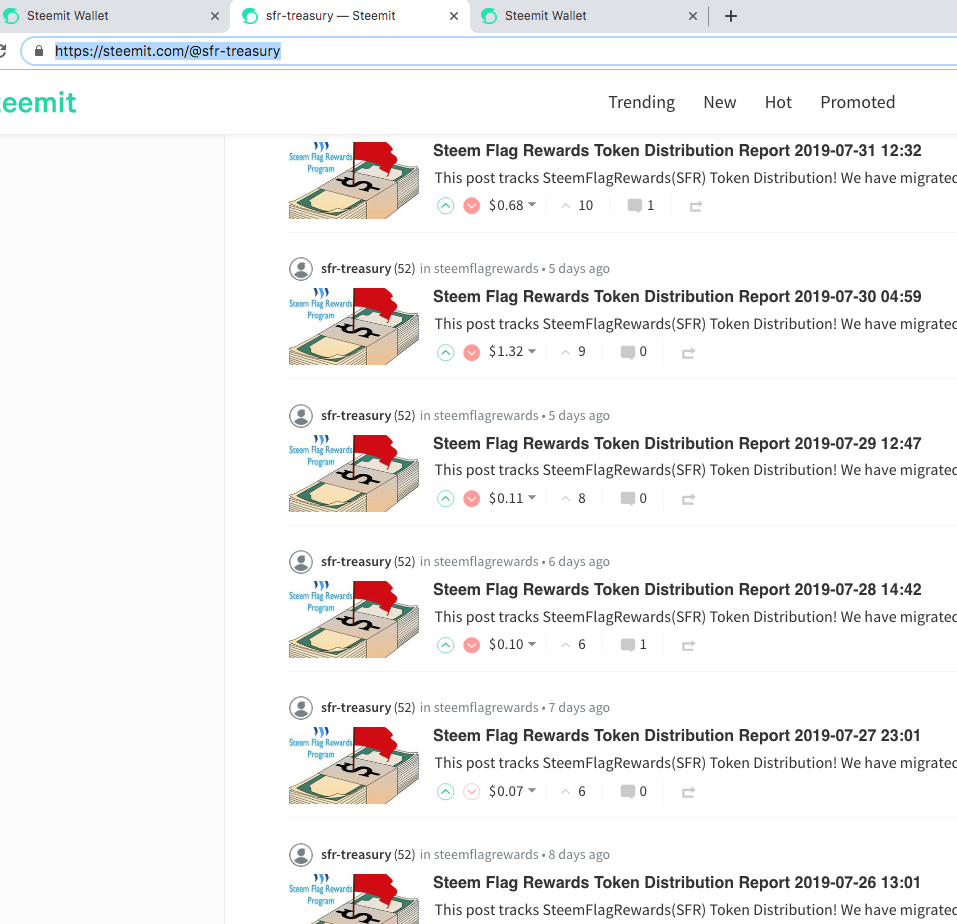This screenshot has height=924, width=957.
Task: Open the thumbnail image of the 07-30 post
Action: click(x=354, y=327)
